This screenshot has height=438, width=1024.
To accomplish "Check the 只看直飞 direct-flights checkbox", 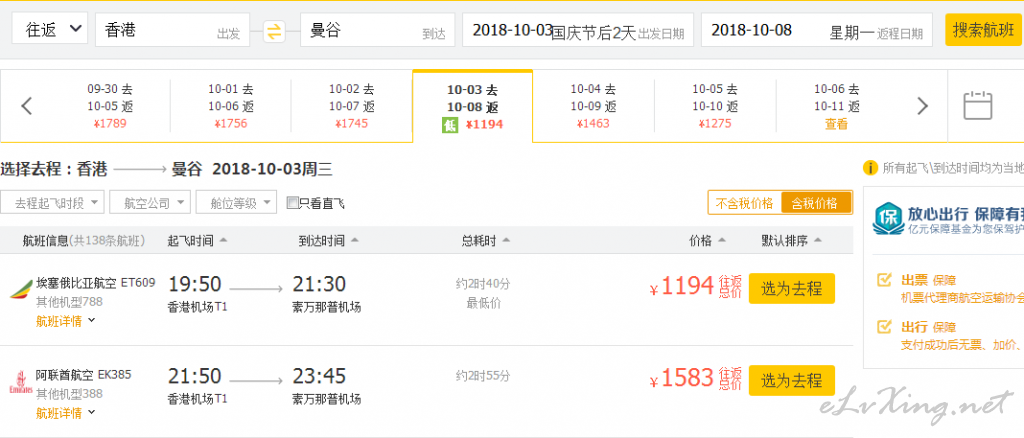I will pos(293,203).
